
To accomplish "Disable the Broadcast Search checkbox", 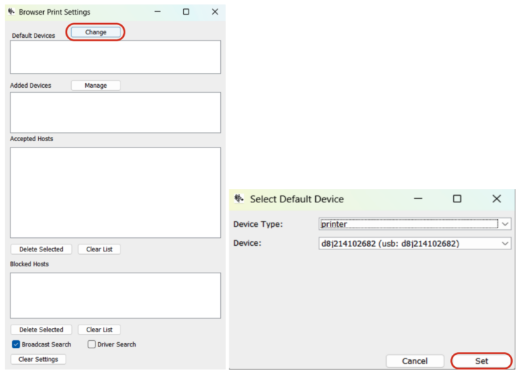I will click(16, 344).
